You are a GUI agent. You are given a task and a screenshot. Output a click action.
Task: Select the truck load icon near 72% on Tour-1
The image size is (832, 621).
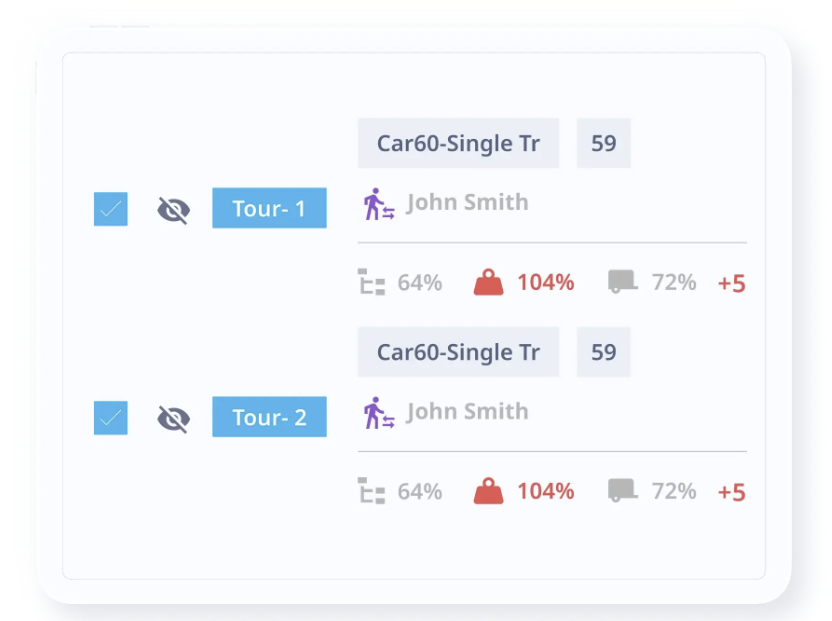621,283
